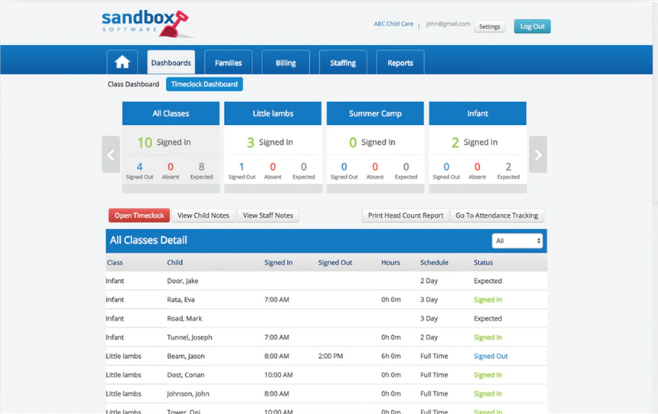Switch to the Billing tab

point(286,62)
